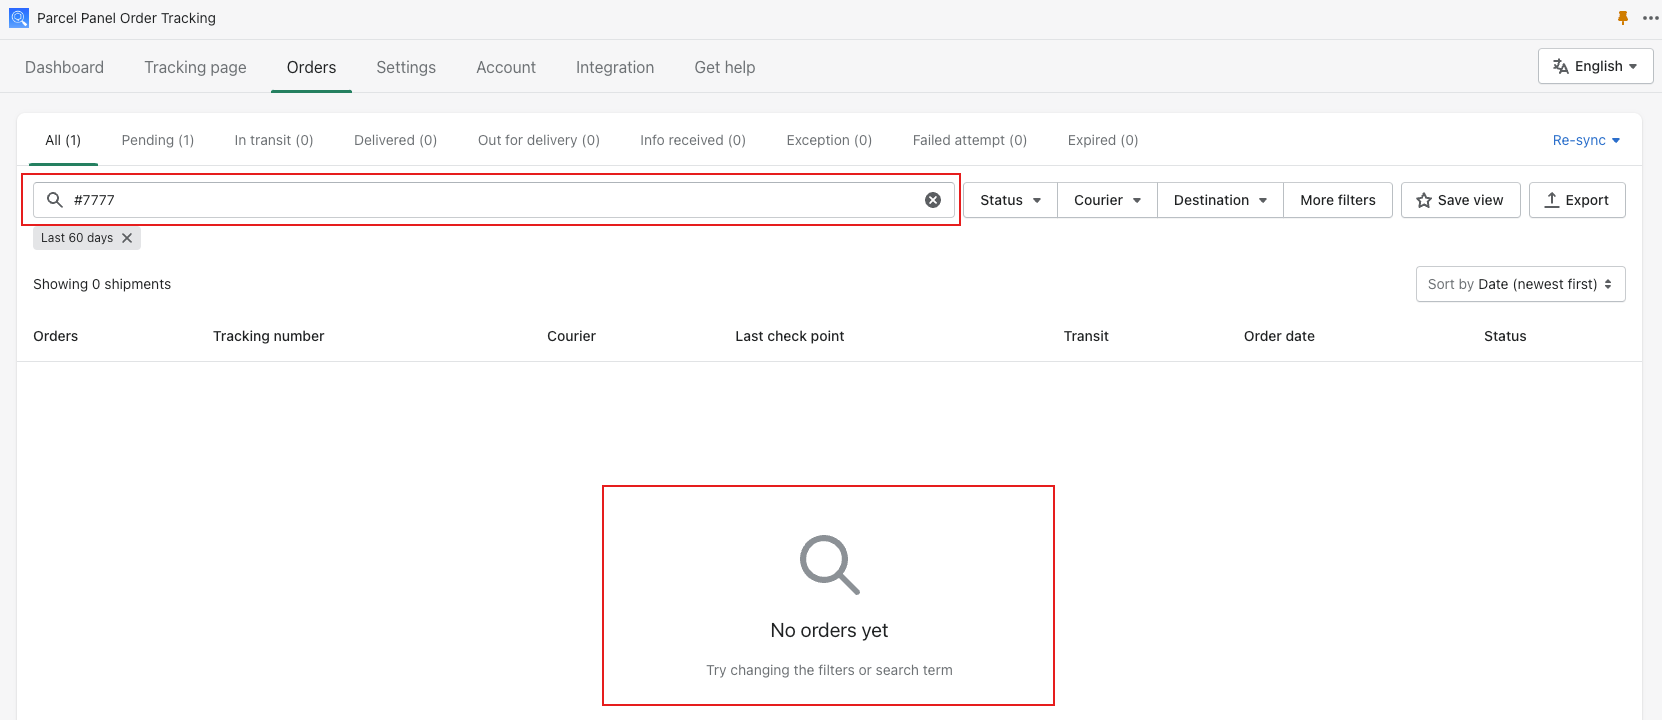
Task: Click the Tracking number column header
Action: [268, 336]
